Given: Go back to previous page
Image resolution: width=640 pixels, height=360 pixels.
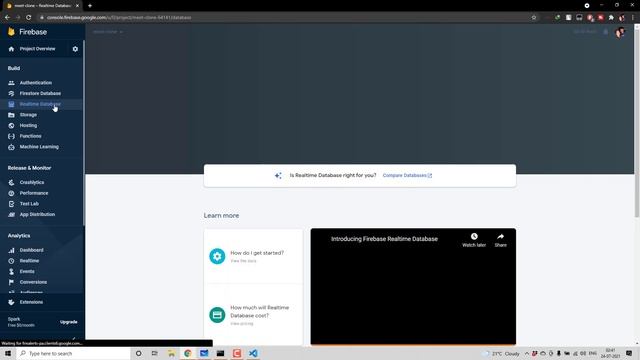Looking at the screenshot, I should tap(7, 18).
